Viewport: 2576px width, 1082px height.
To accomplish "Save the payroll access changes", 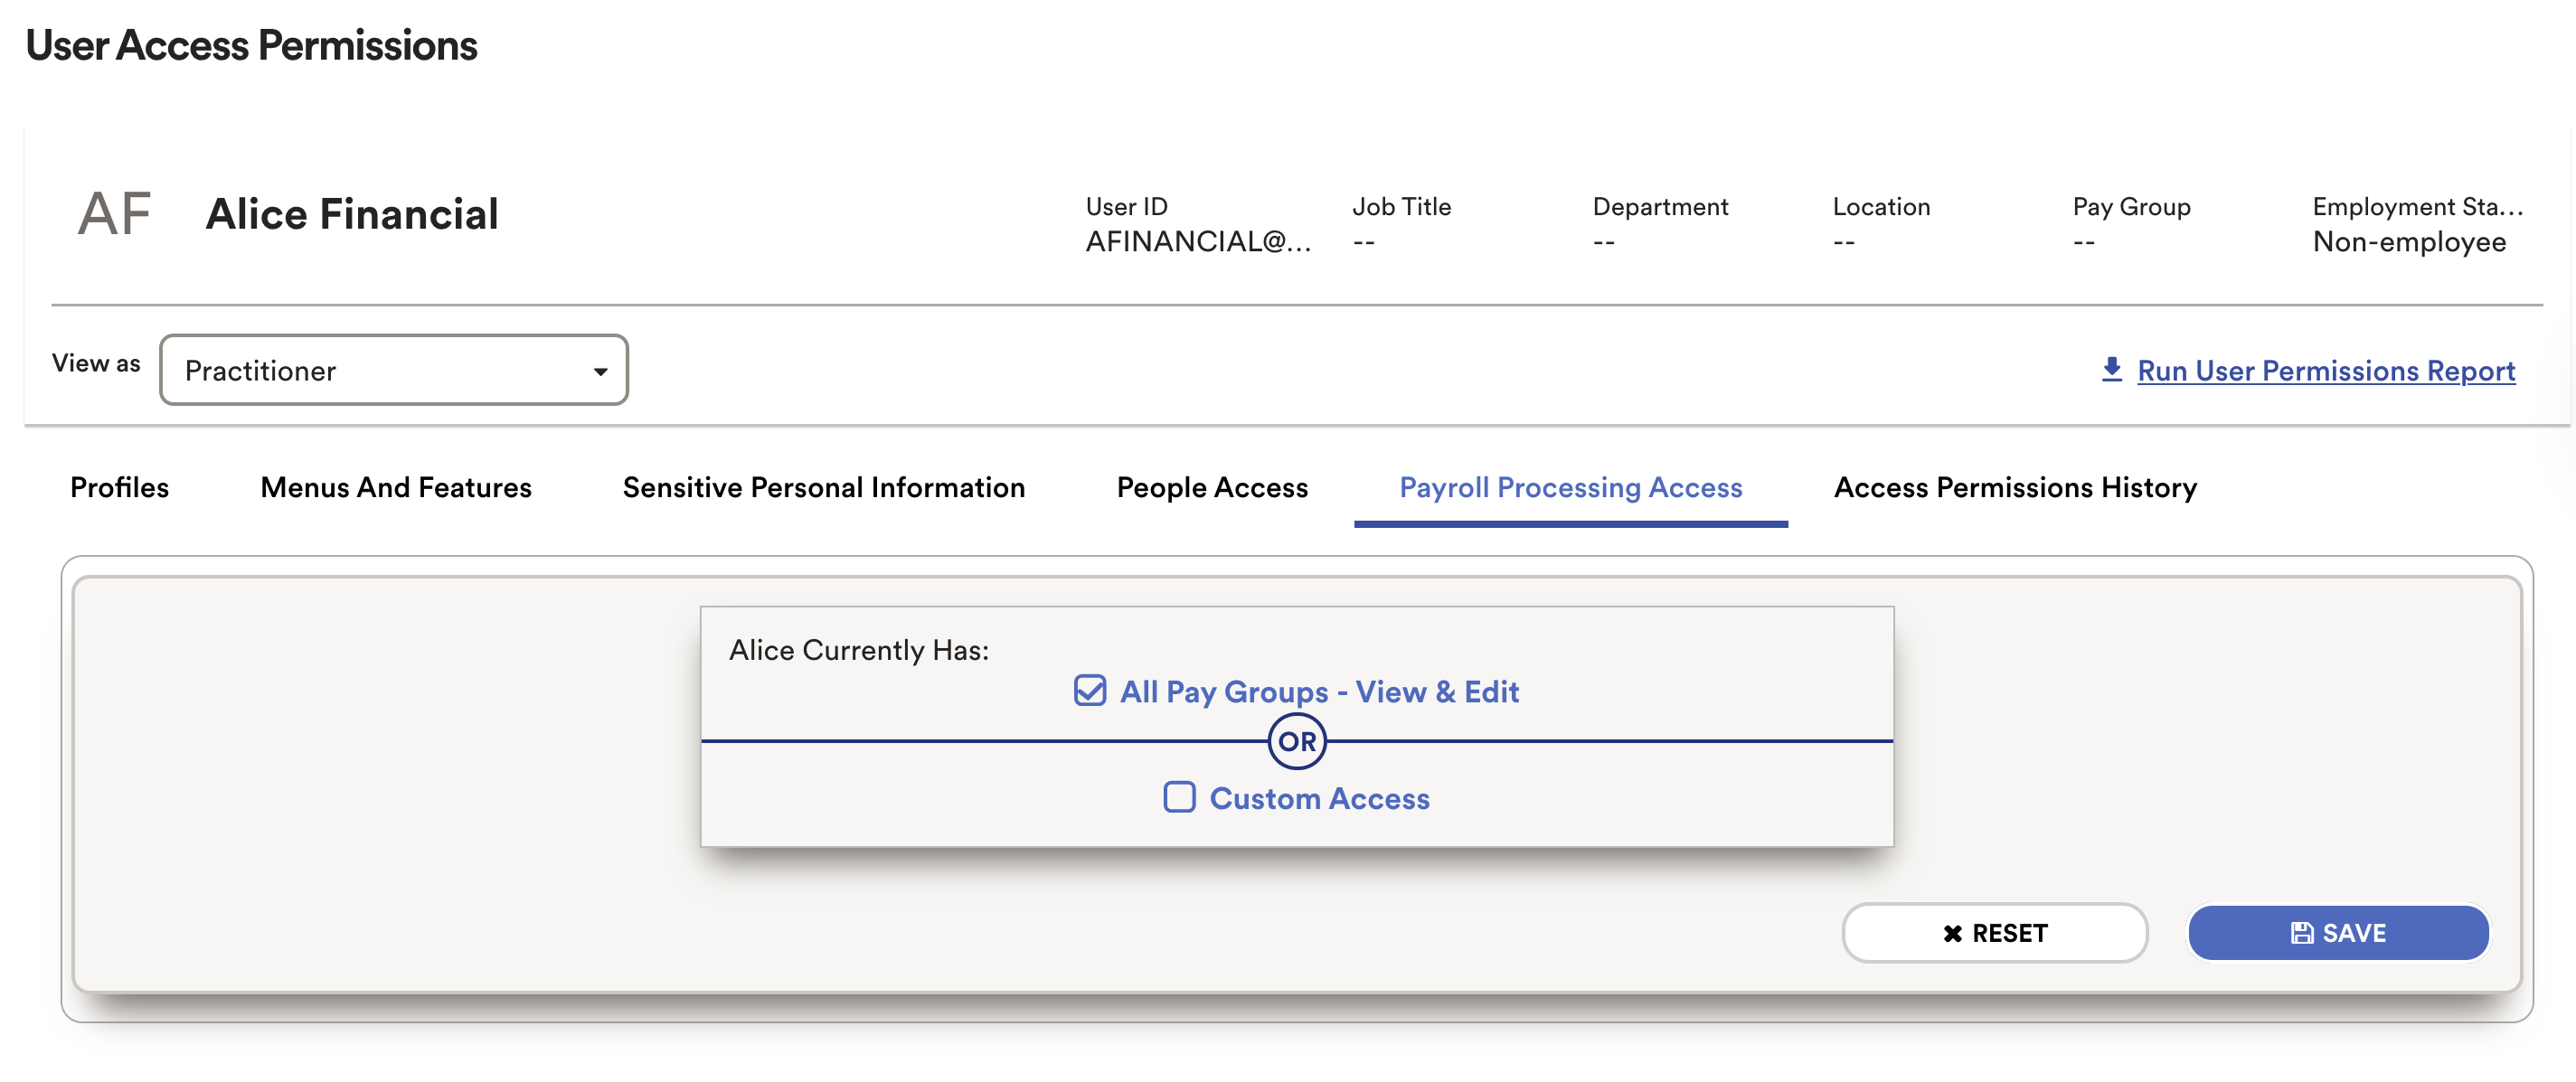I will pyautogui.click(x=2338, y=933).
